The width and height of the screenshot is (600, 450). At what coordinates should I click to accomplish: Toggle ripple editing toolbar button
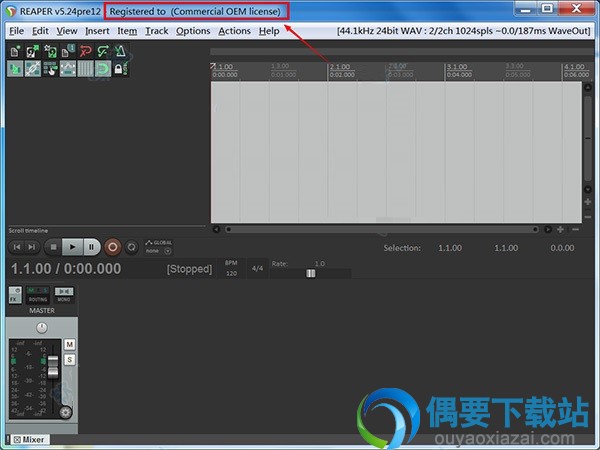tap(50, 69)
